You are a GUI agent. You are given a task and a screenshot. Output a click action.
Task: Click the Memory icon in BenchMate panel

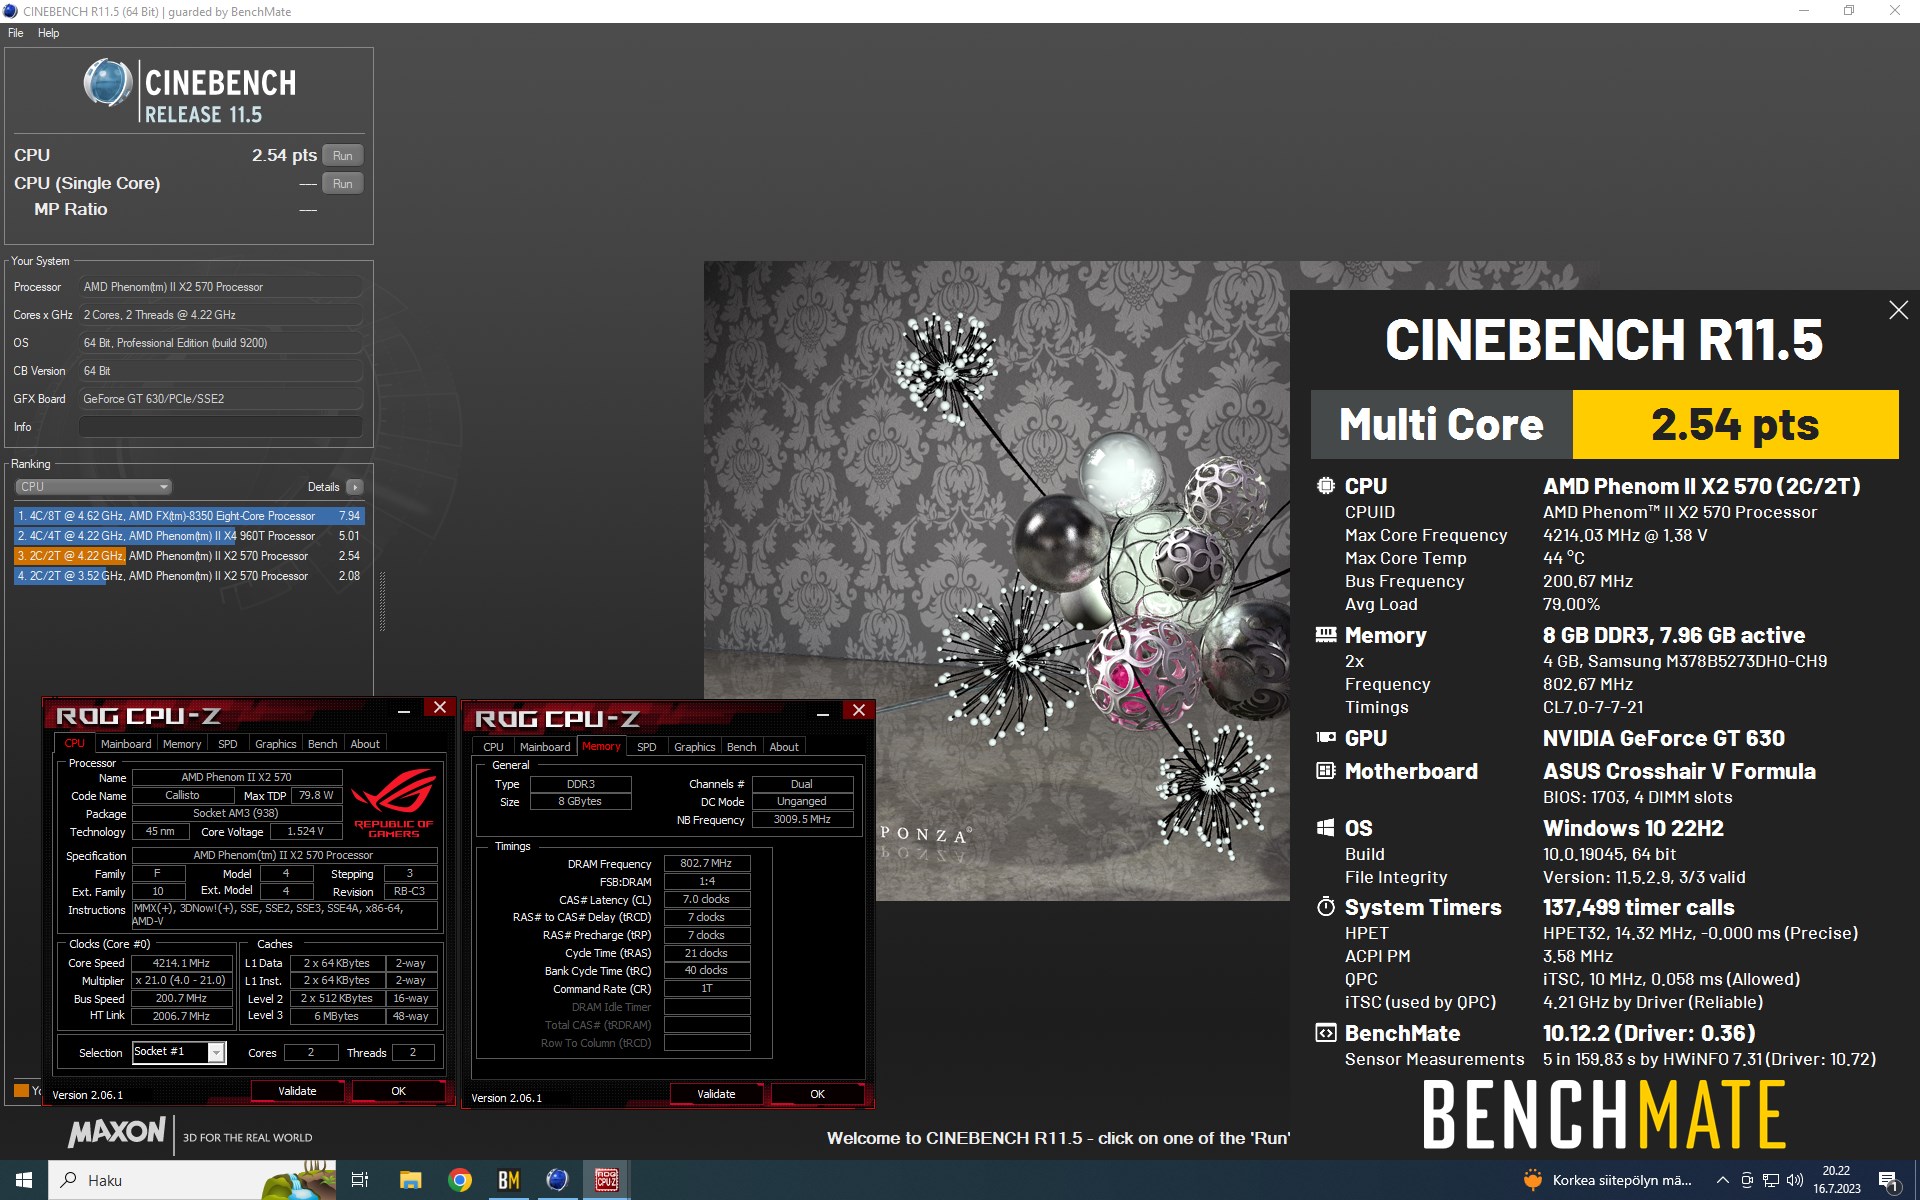pyautogui.click(x=1326, y=635)
